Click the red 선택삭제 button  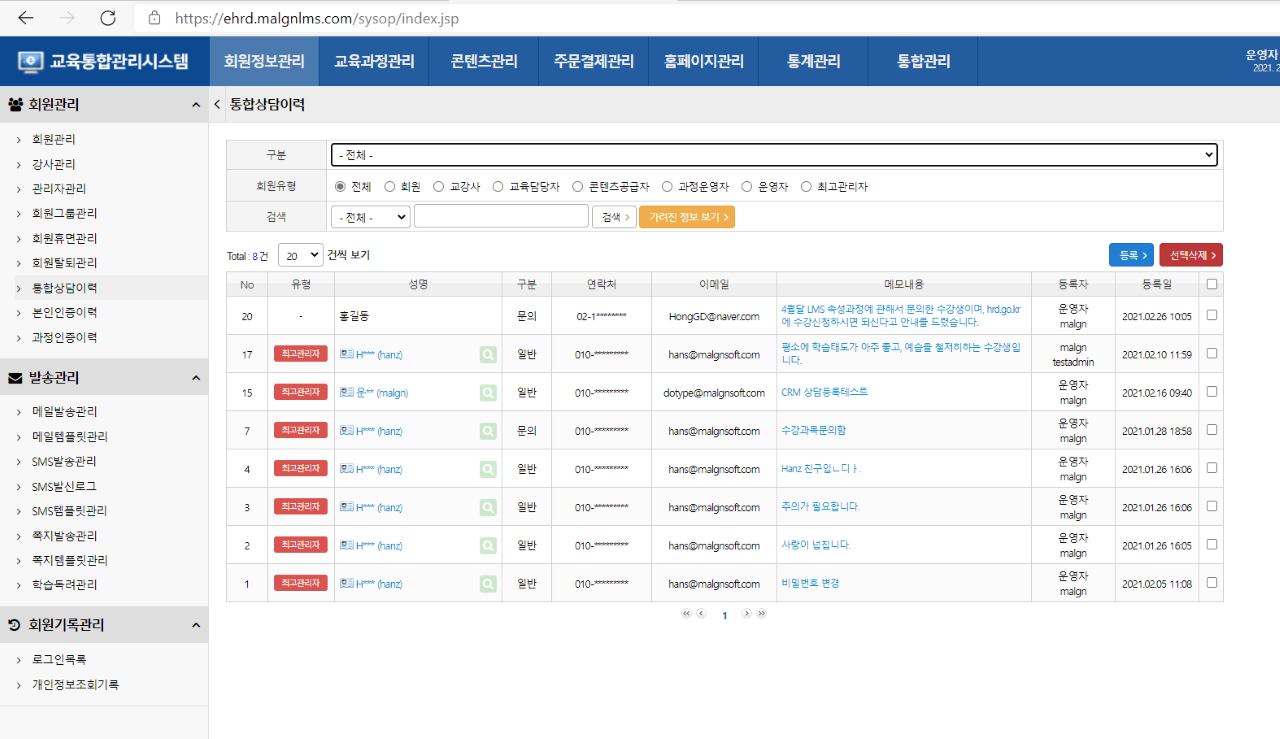coord(1191,255)
